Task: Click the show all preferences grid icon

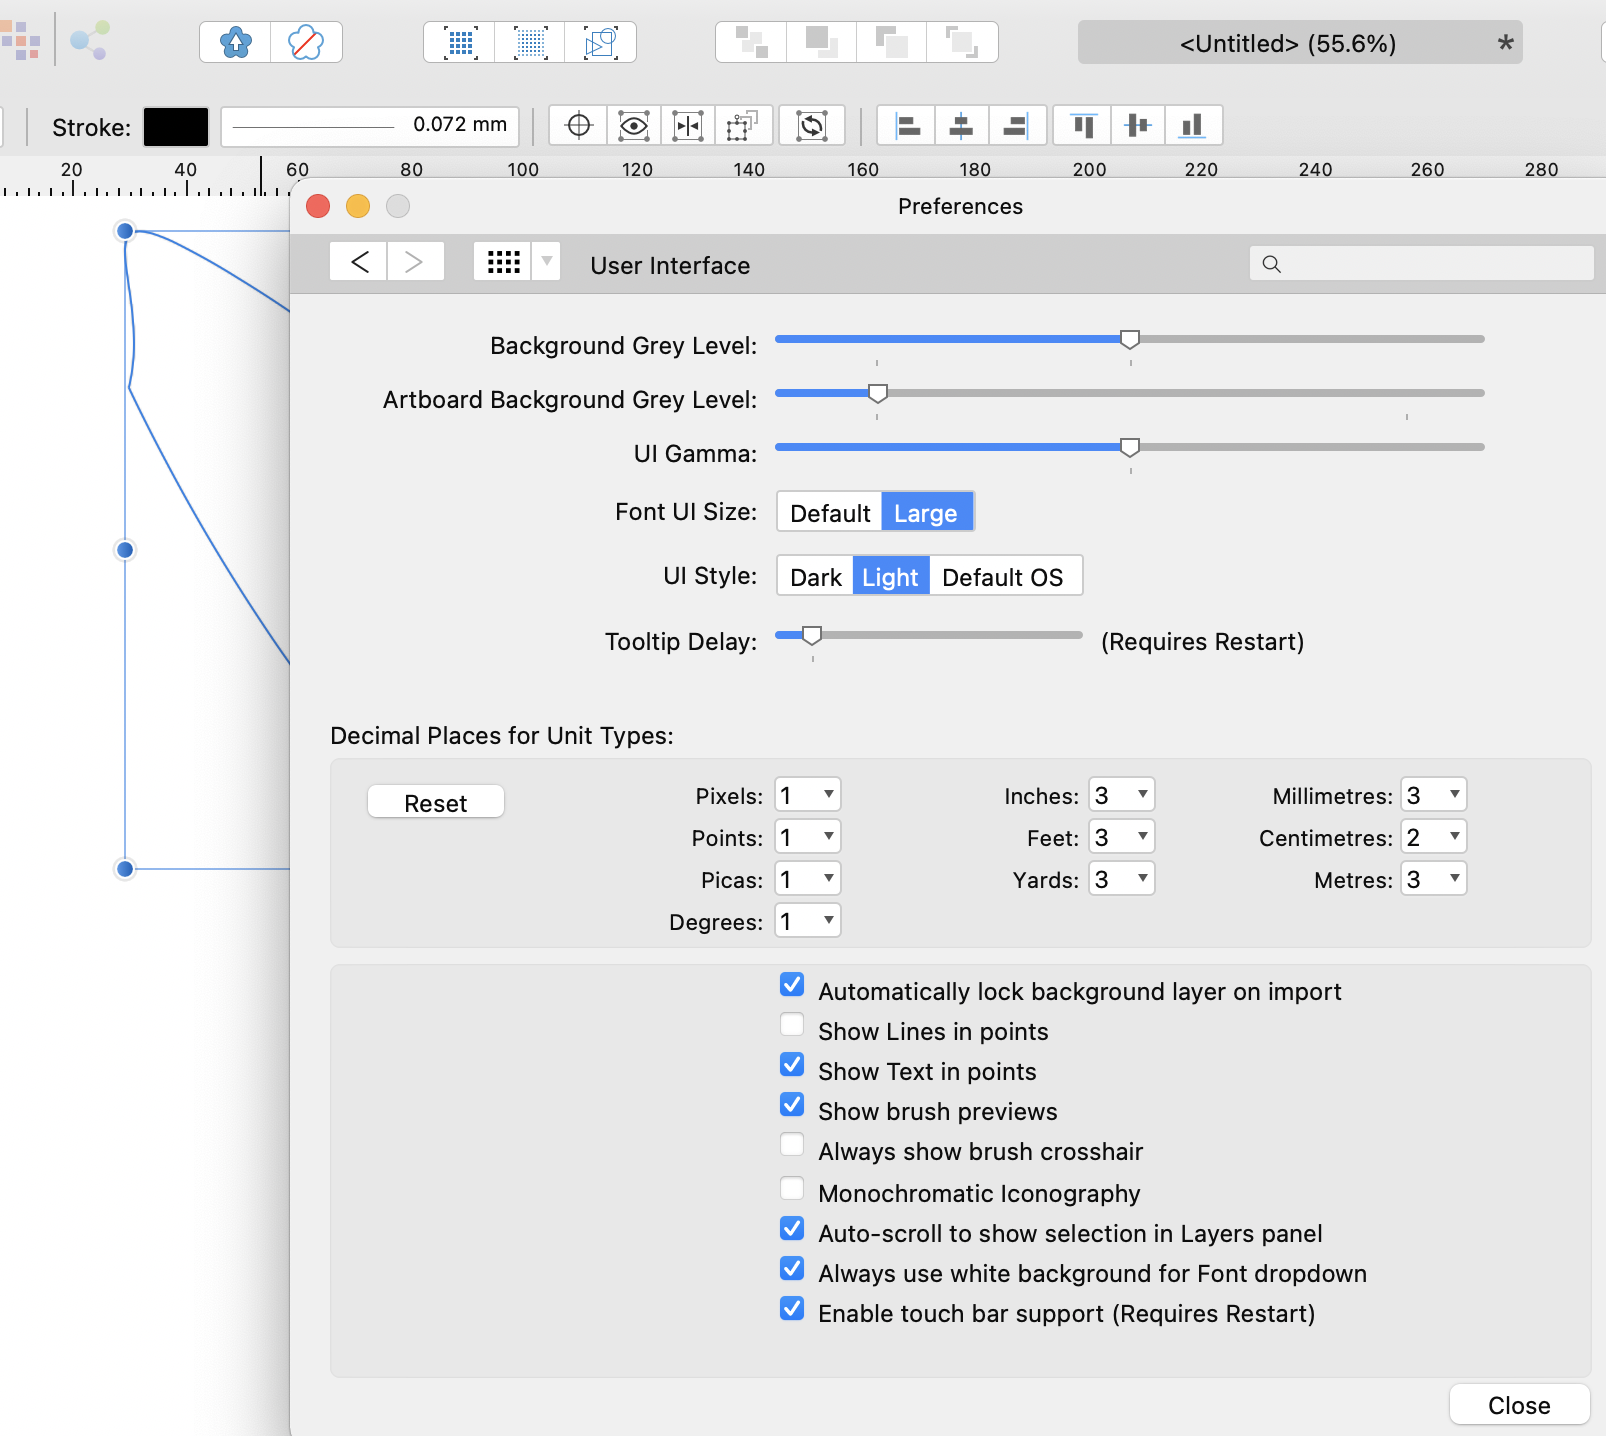Action: (503, 262)
